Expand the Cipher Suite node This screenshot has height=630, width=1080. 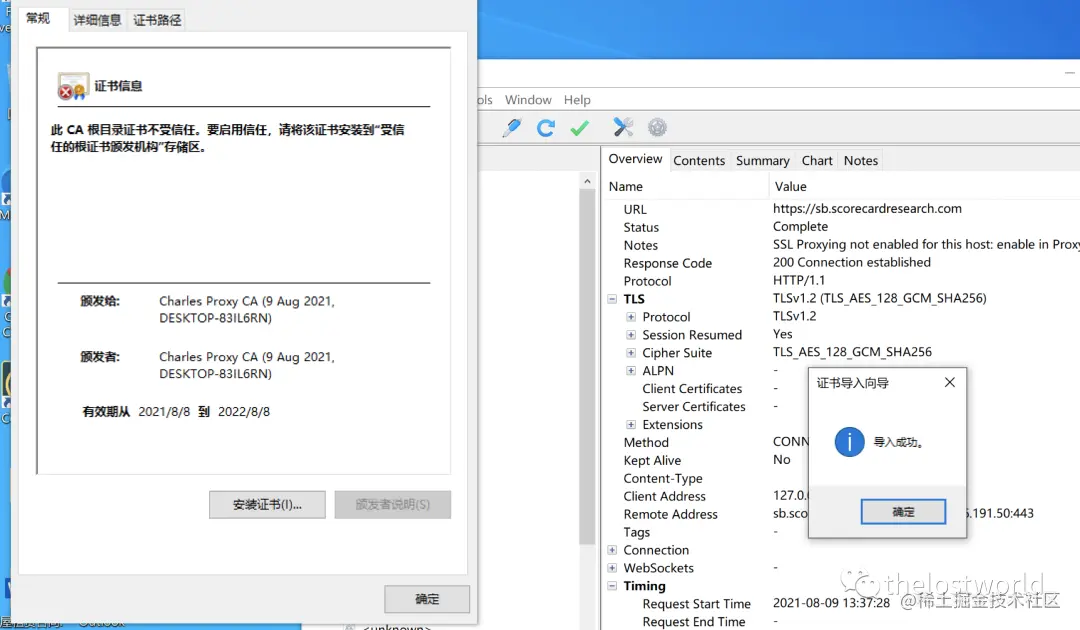point(630,353)
